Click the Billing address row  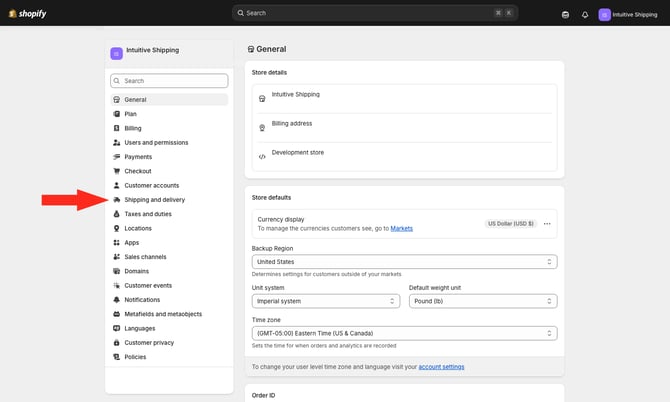coord(404,128)
